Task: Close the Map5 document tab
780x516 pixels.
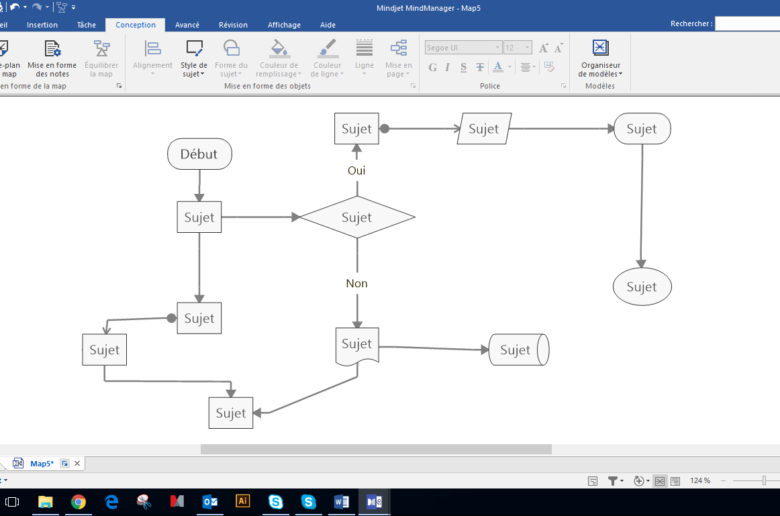Action: click(77, 463)
